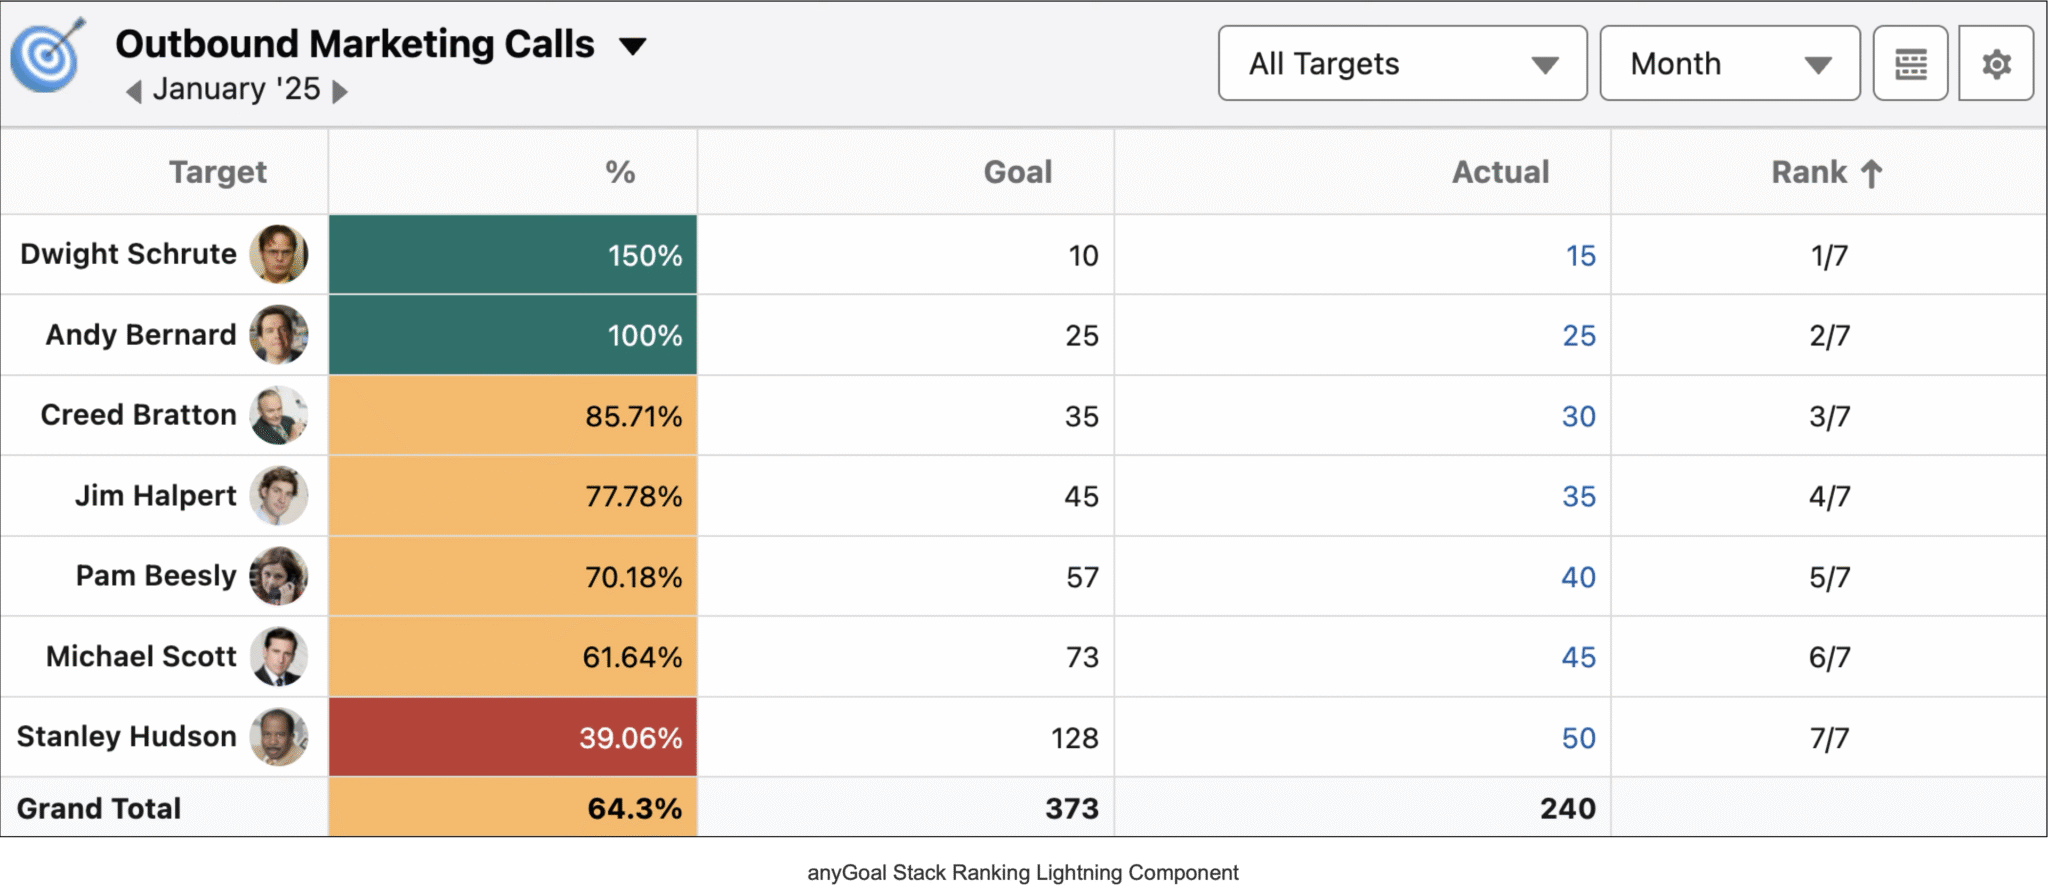Screen dimensions: 2048x890
Task: Open the Month period dropdown
Action: [1729, 63]
